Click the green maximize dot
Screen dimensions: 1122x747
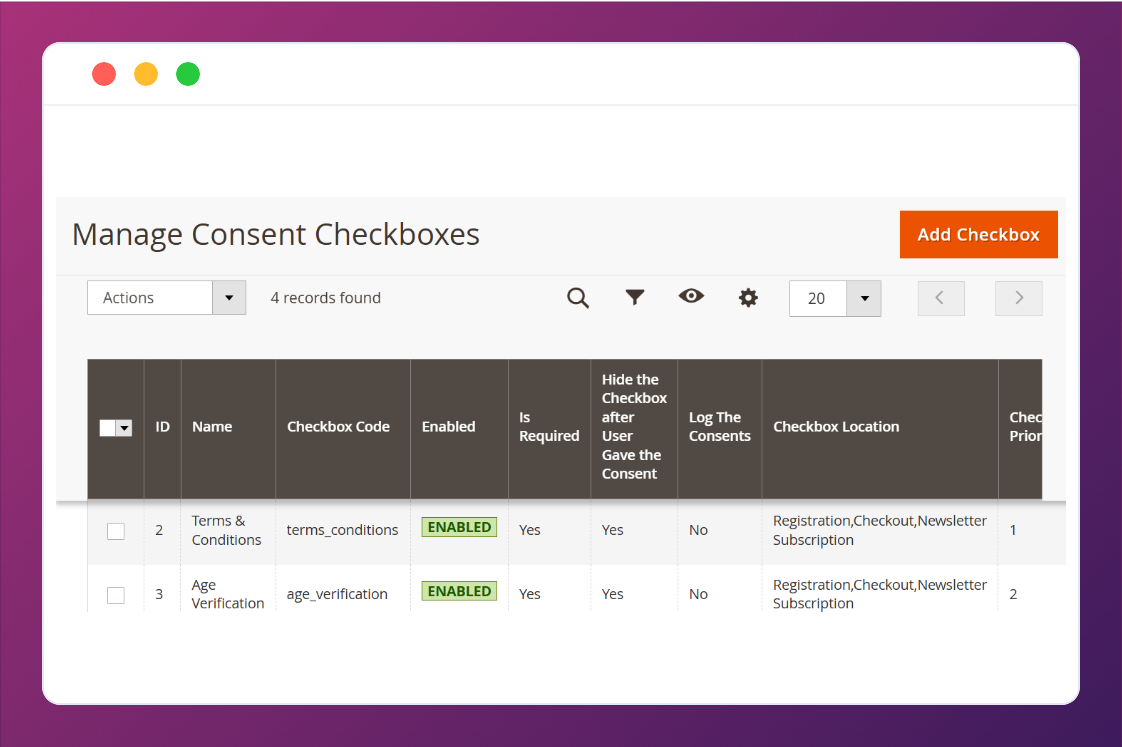pos(188,74)
